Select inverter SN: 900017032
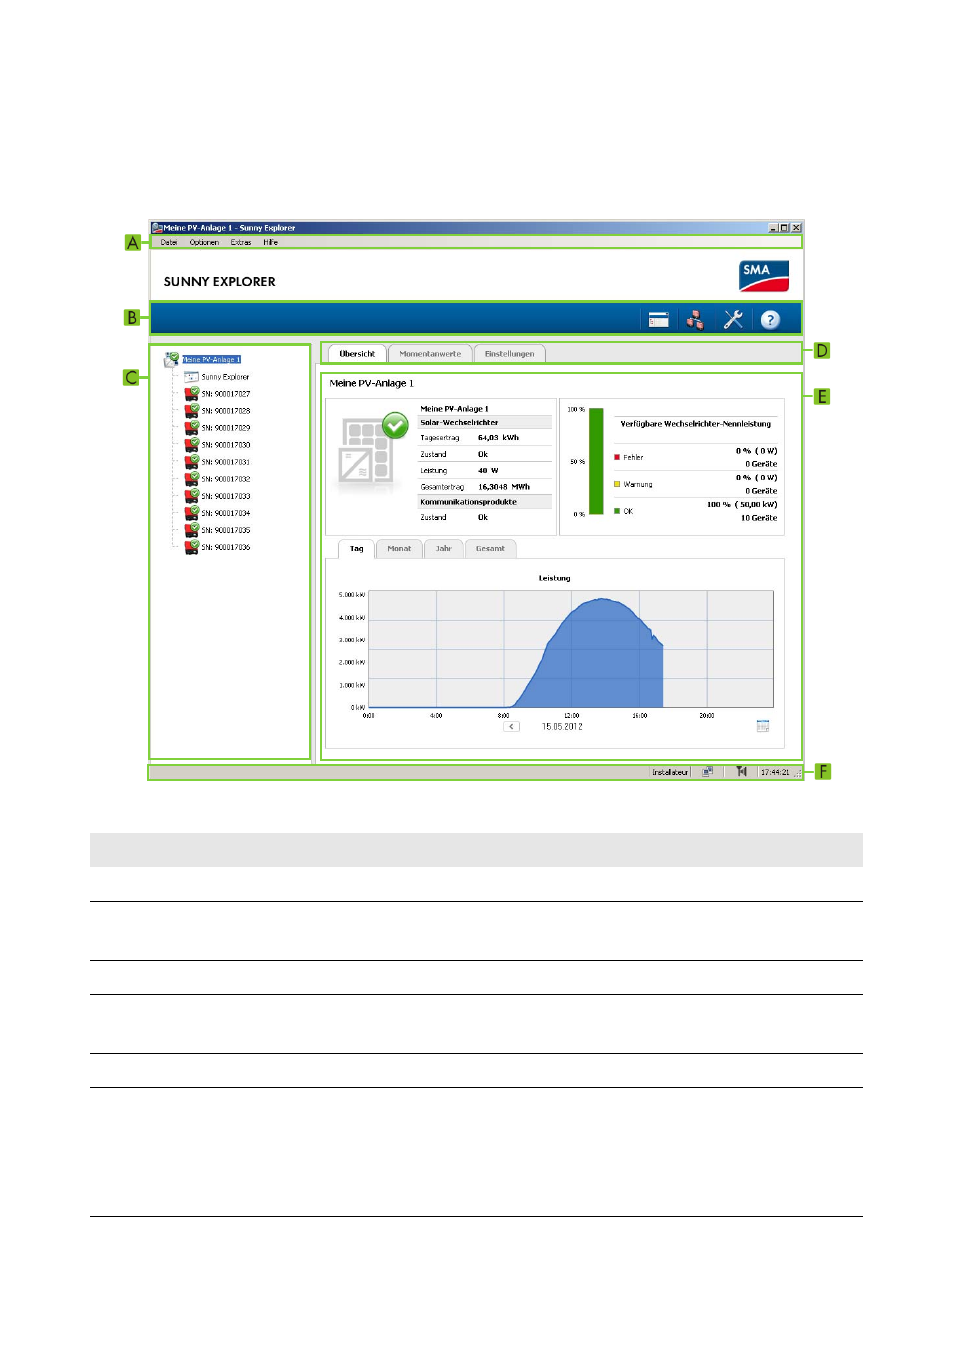Viewport: 954px width, 1351px height. pos(226,479)
